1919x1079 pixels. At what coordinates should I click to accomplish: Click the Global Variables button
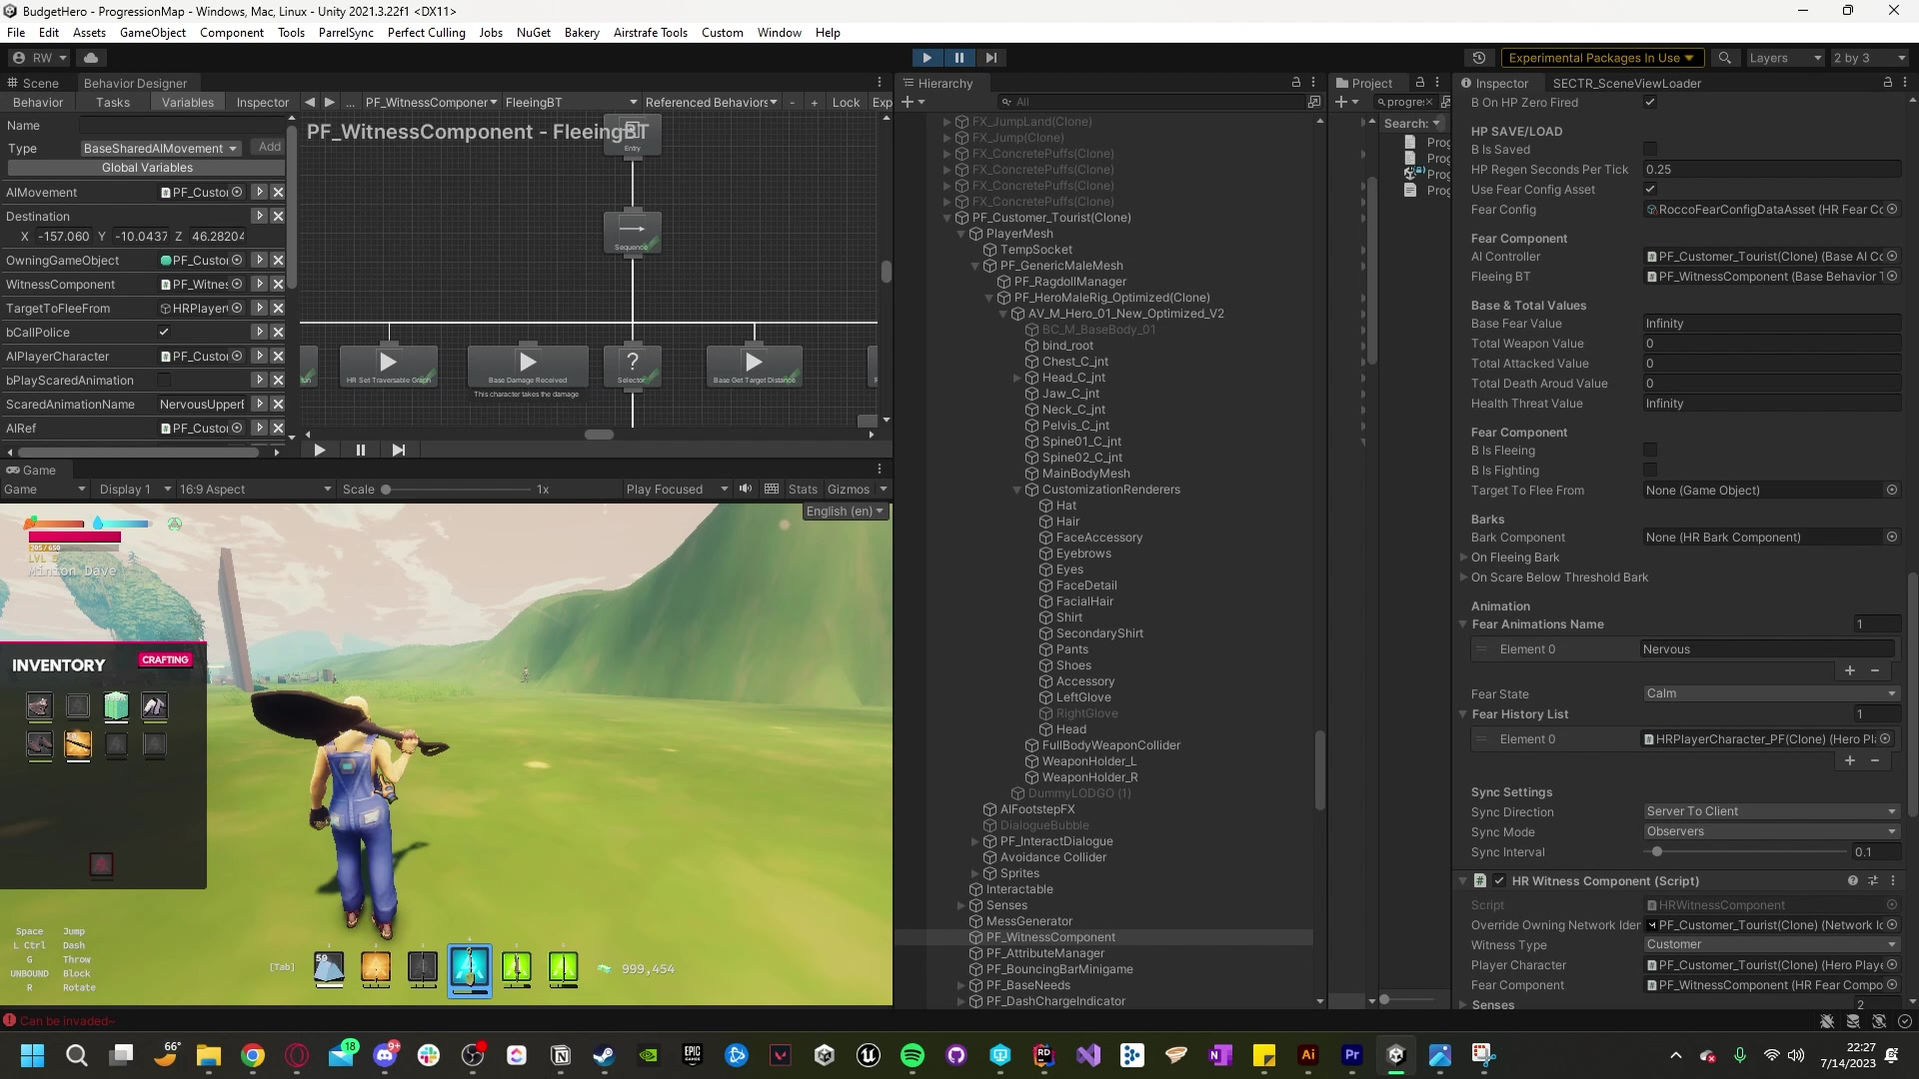pos(146,168)
